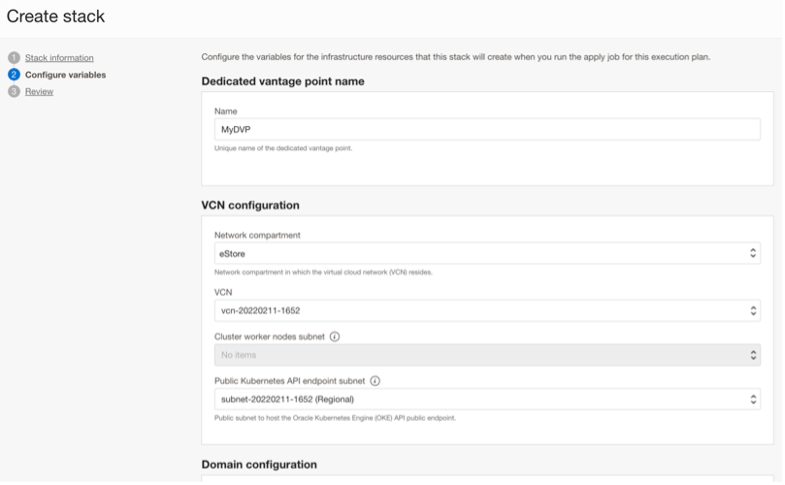The image size is (785, 485).
Task: Expand the VCN dropdown vcn-20220211-1652
Action: [x=487, y=311]
